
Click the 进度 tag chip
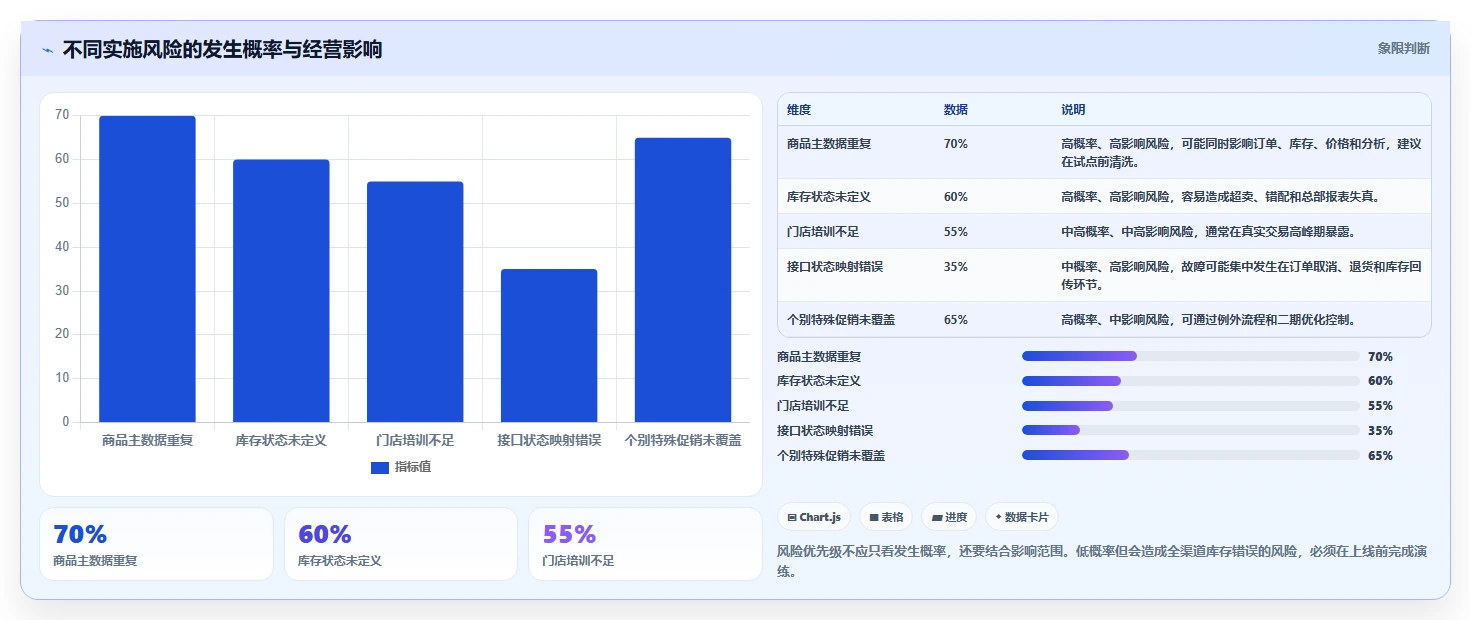[x=949, y=517]
